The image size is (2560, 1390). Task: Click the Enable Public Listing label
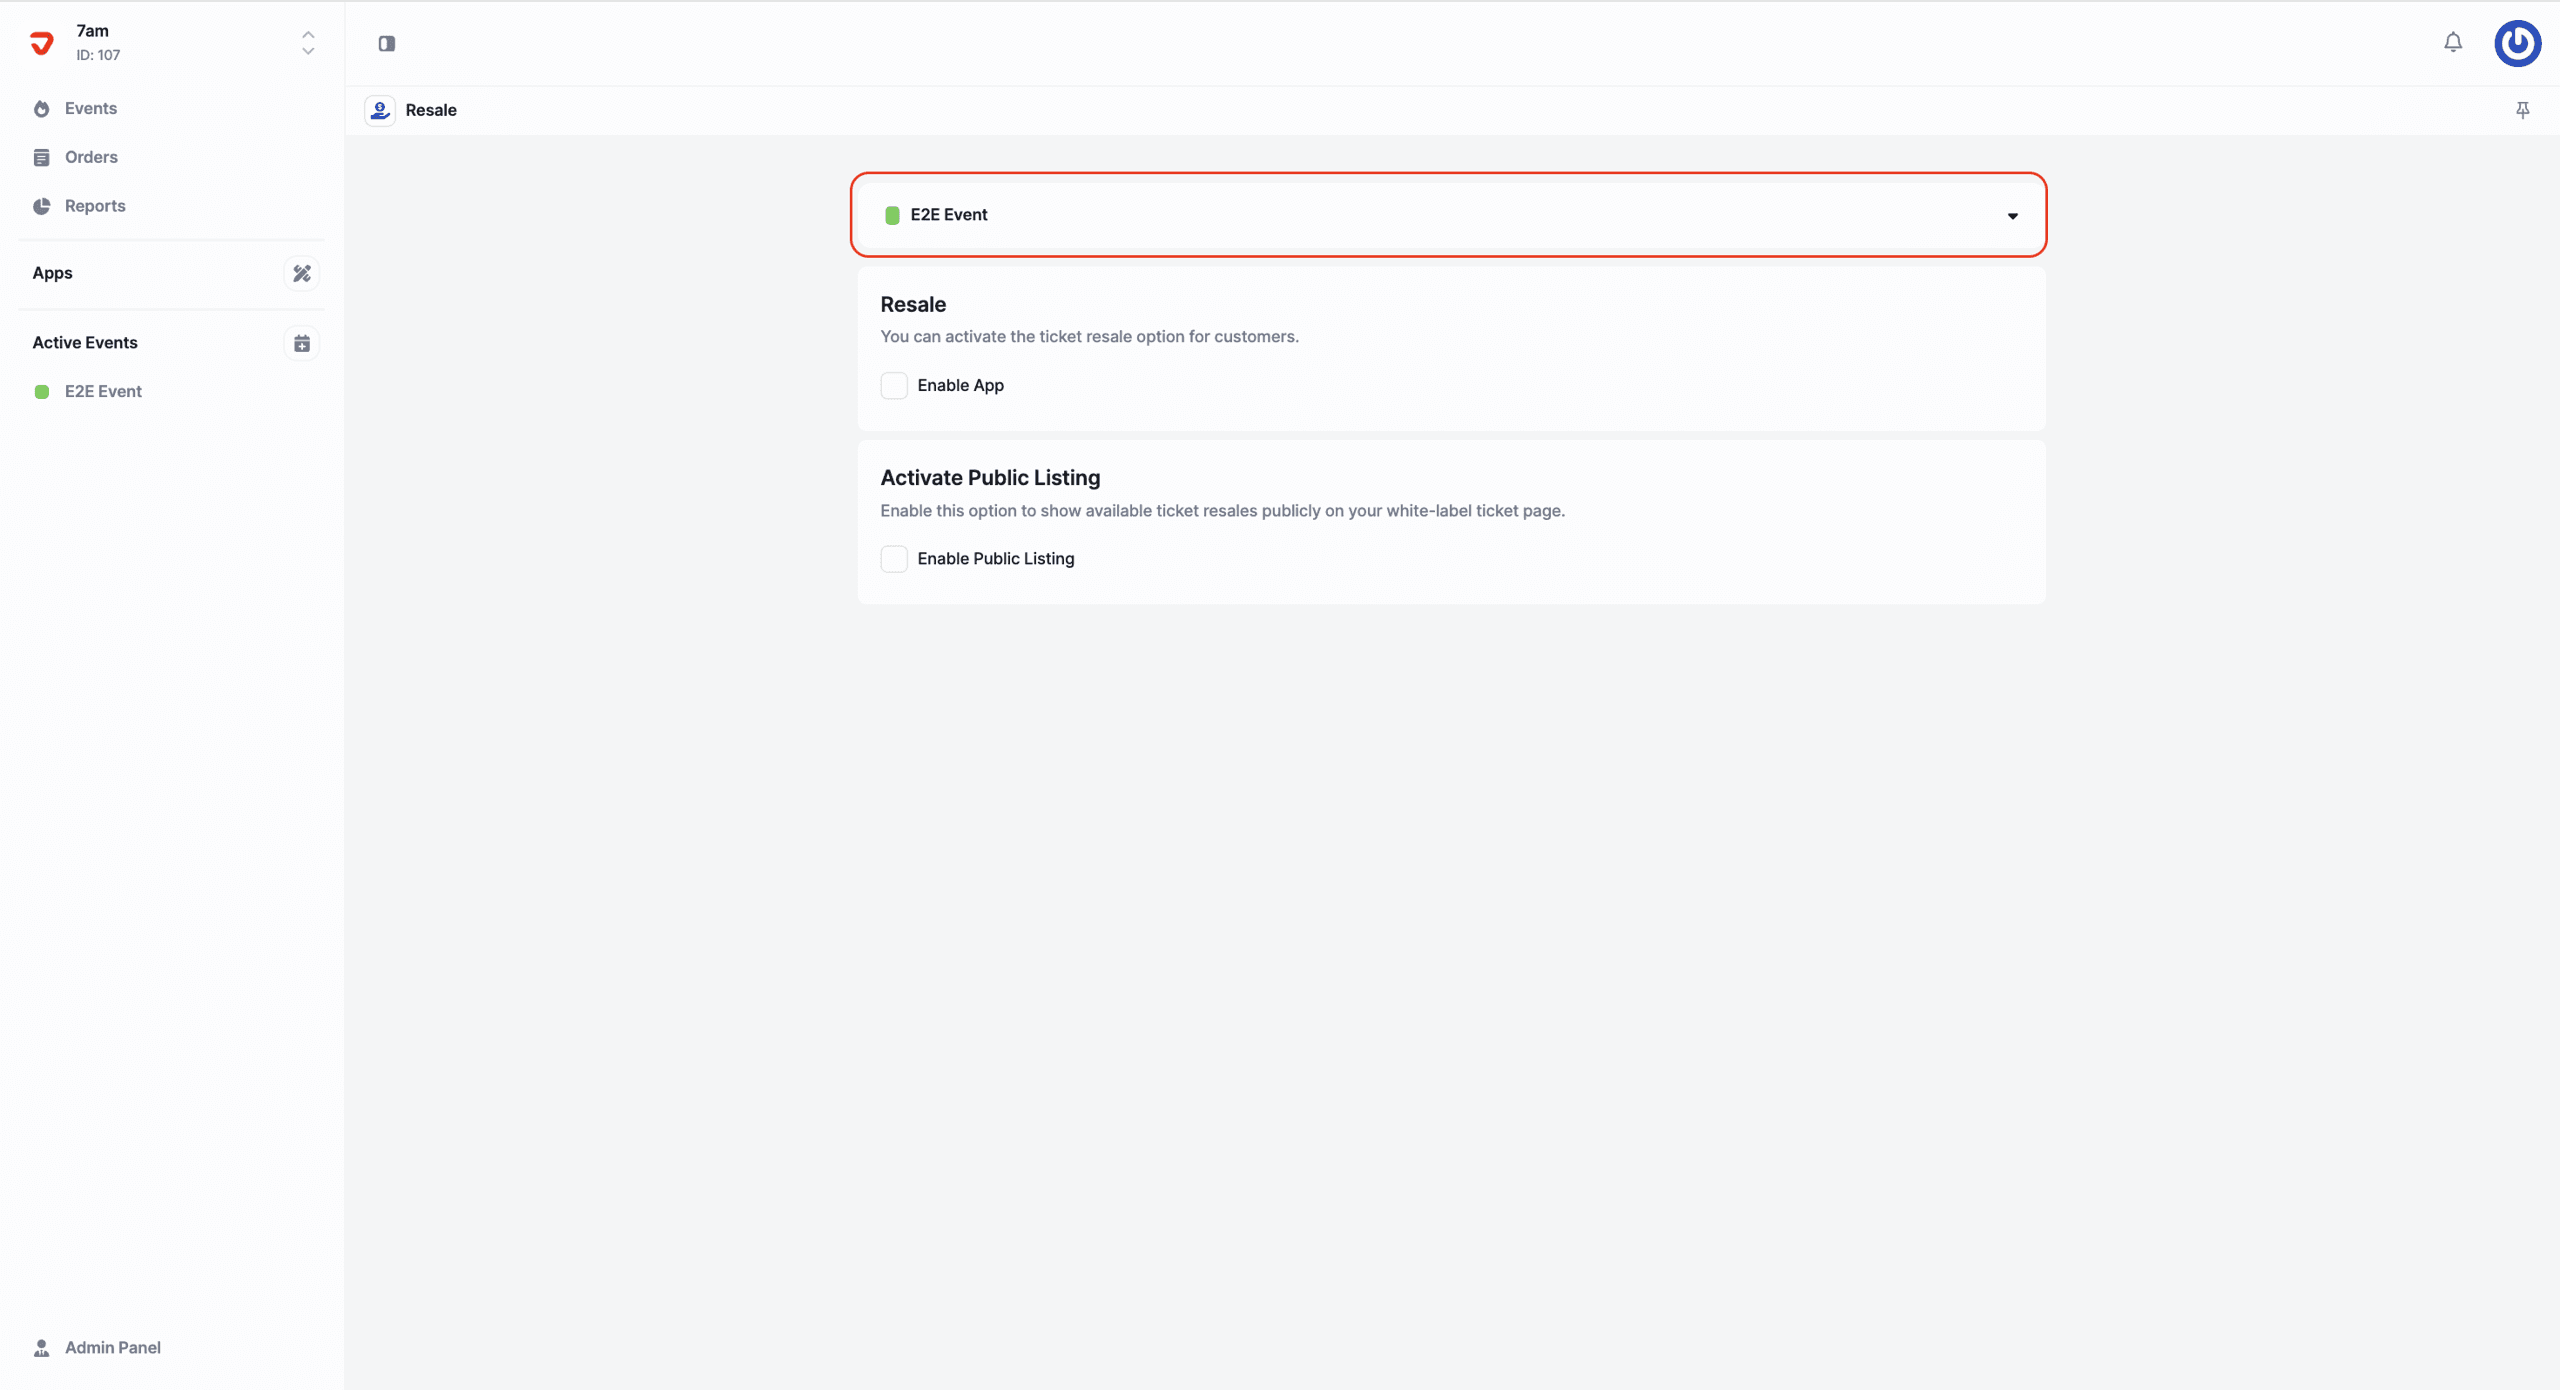[x=995, y=559]
